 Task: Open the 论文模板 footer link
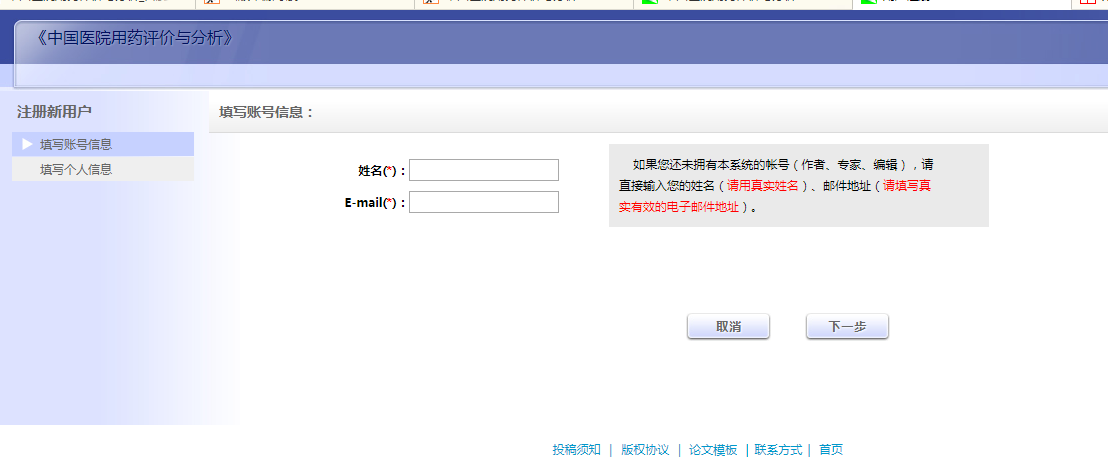pyautogui.click(x=713, y=450)
